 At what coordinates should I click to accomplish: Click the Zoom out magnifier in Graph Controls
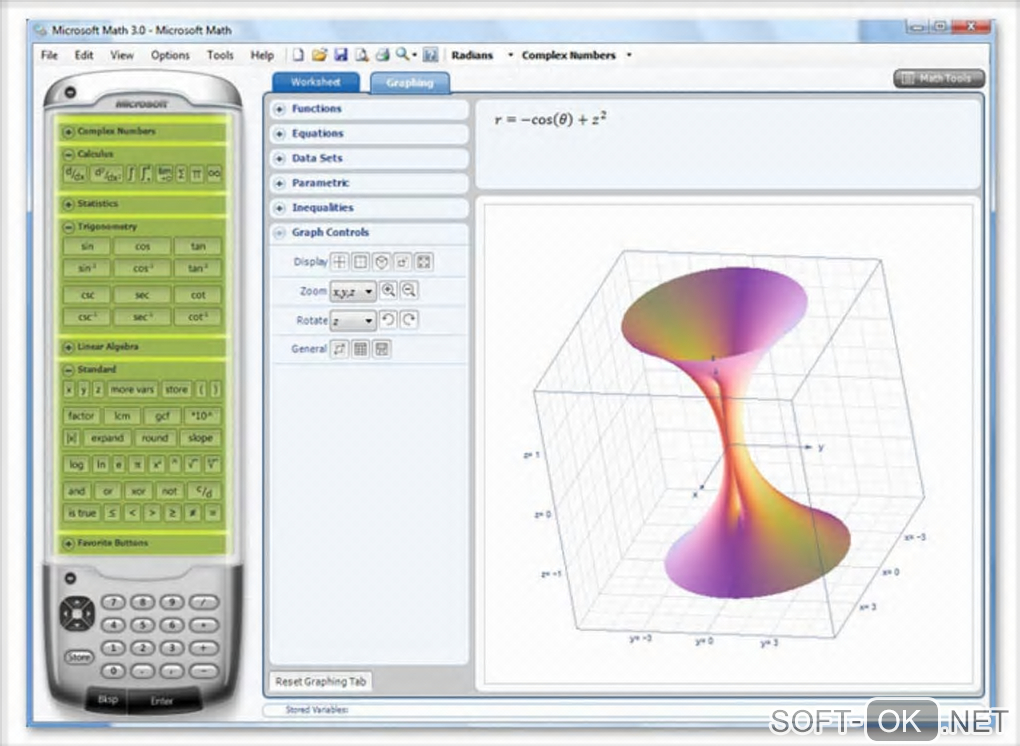(x=409, y=290)
